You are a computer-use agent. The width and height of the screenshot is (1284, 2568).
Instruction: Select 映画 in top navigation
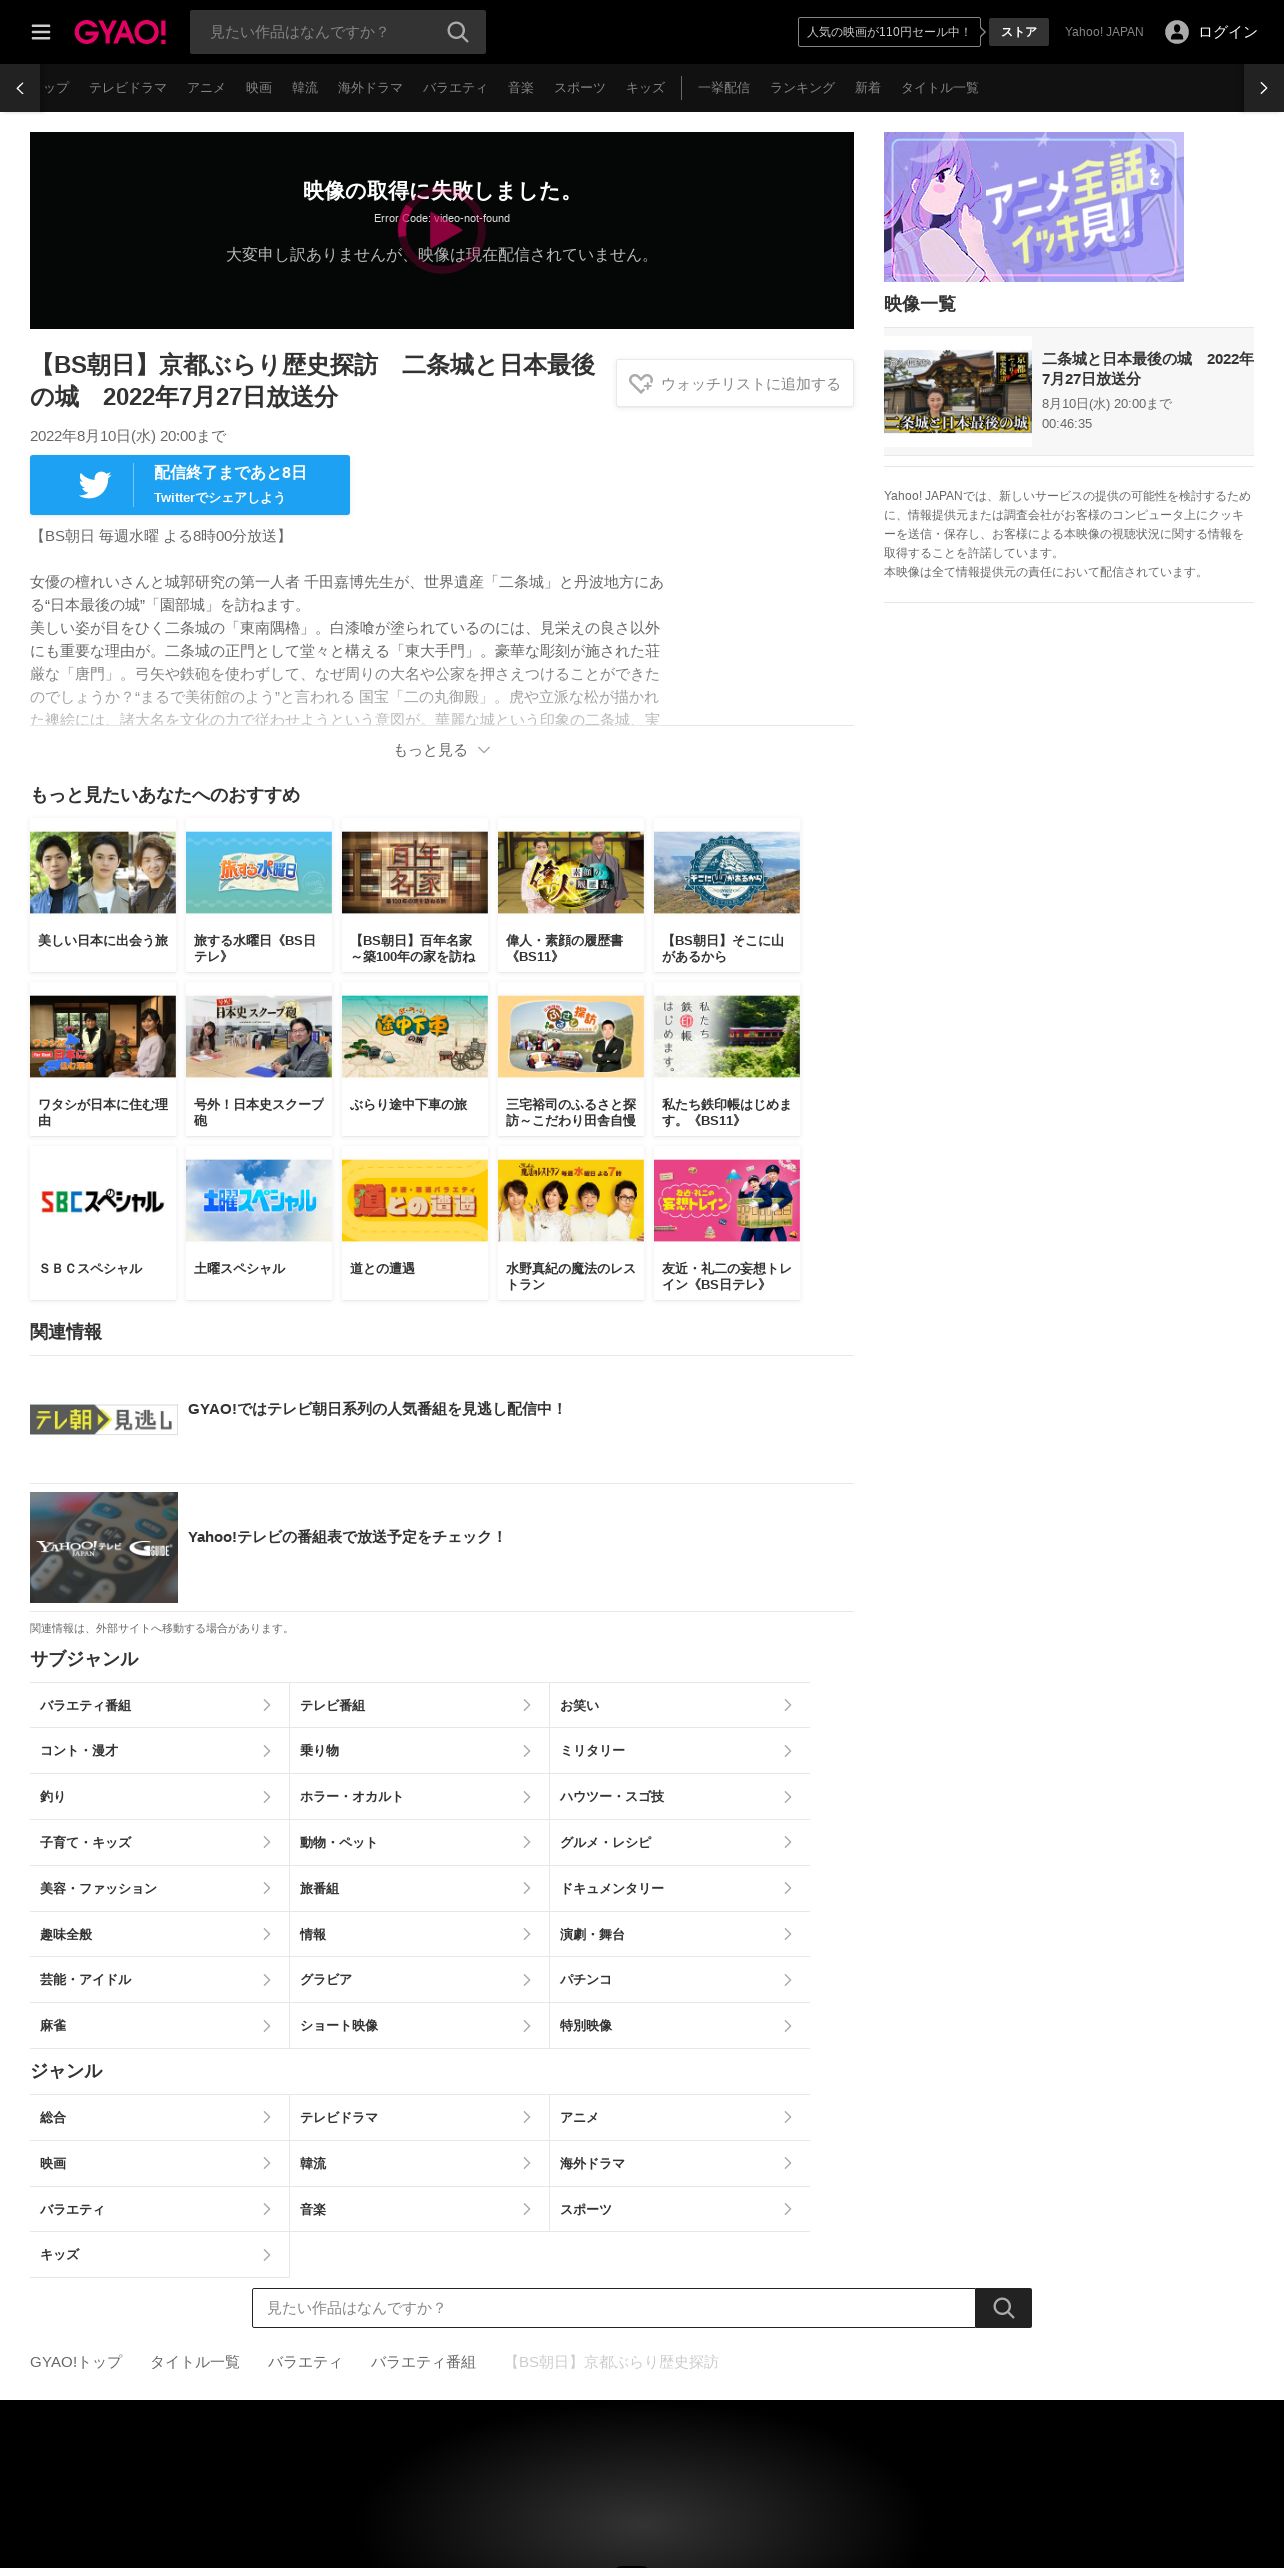coord(259,88)
